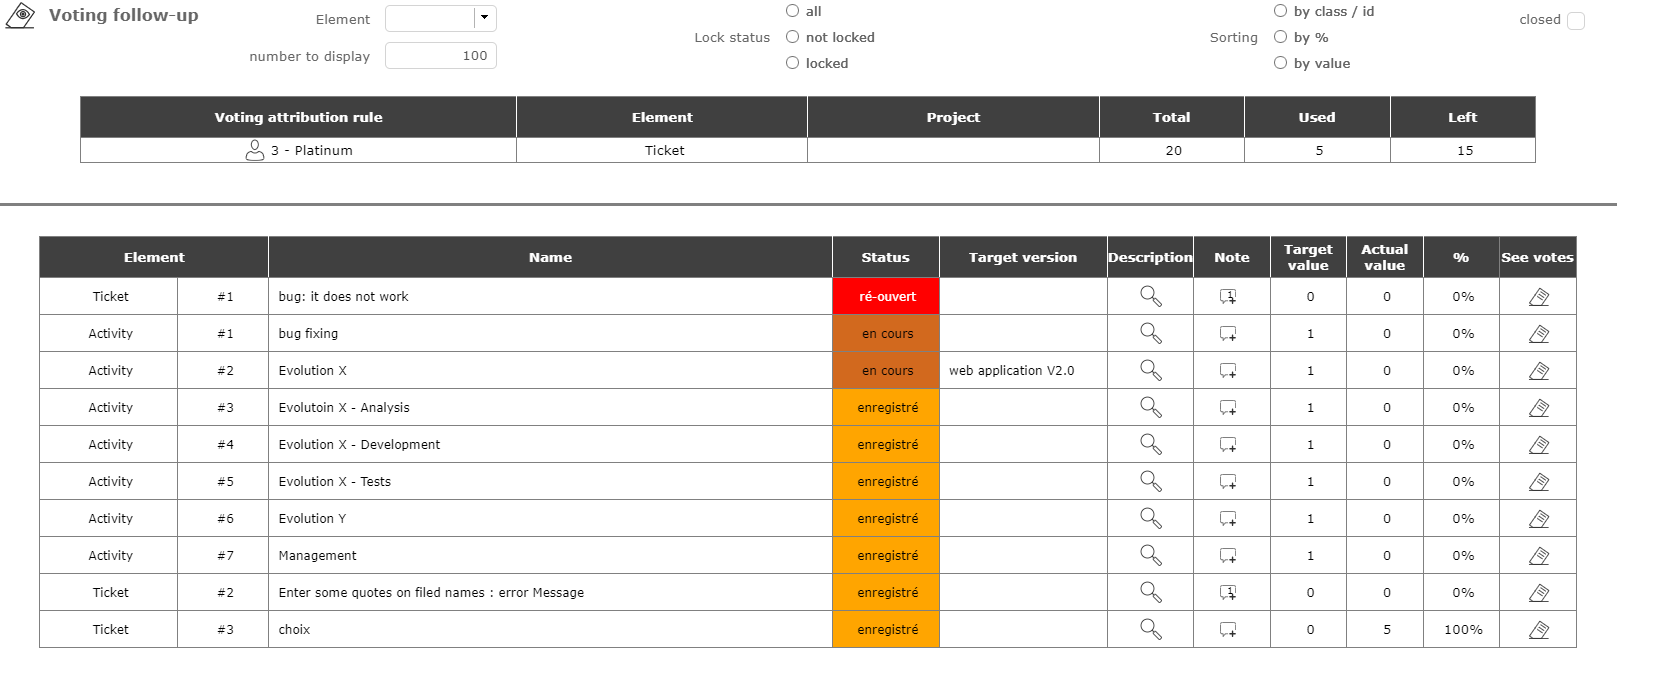
Task: Add note to 'Evolution X' activity row
Action: [x=1228, y=371]
